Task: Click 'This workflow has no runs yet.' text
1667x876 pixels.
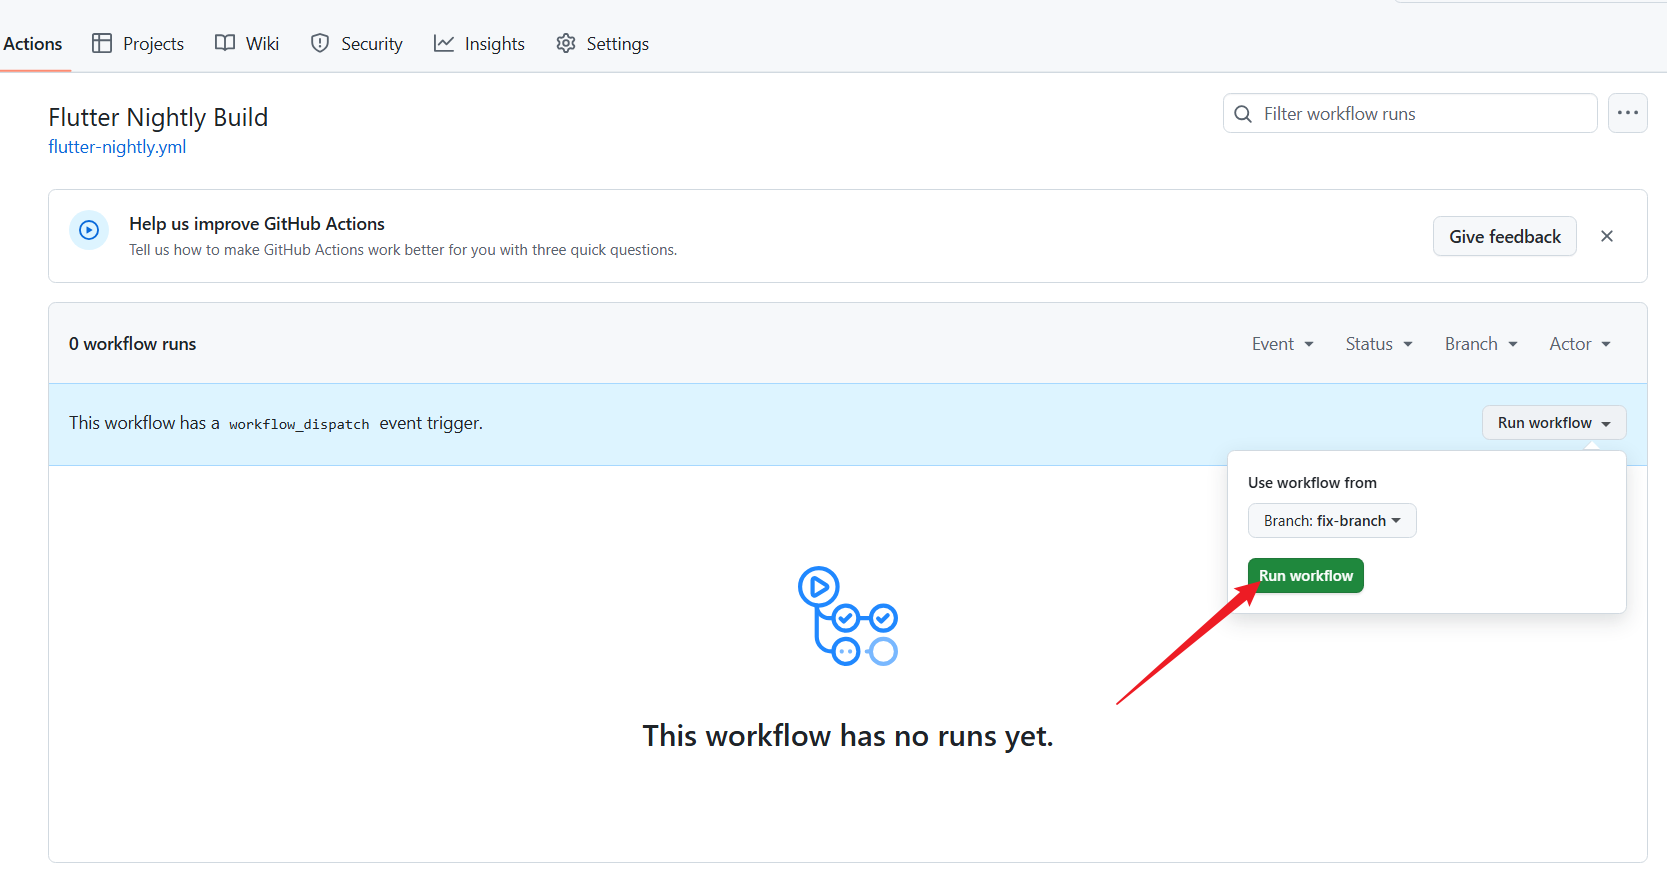Action: click(x=848, y=736)
